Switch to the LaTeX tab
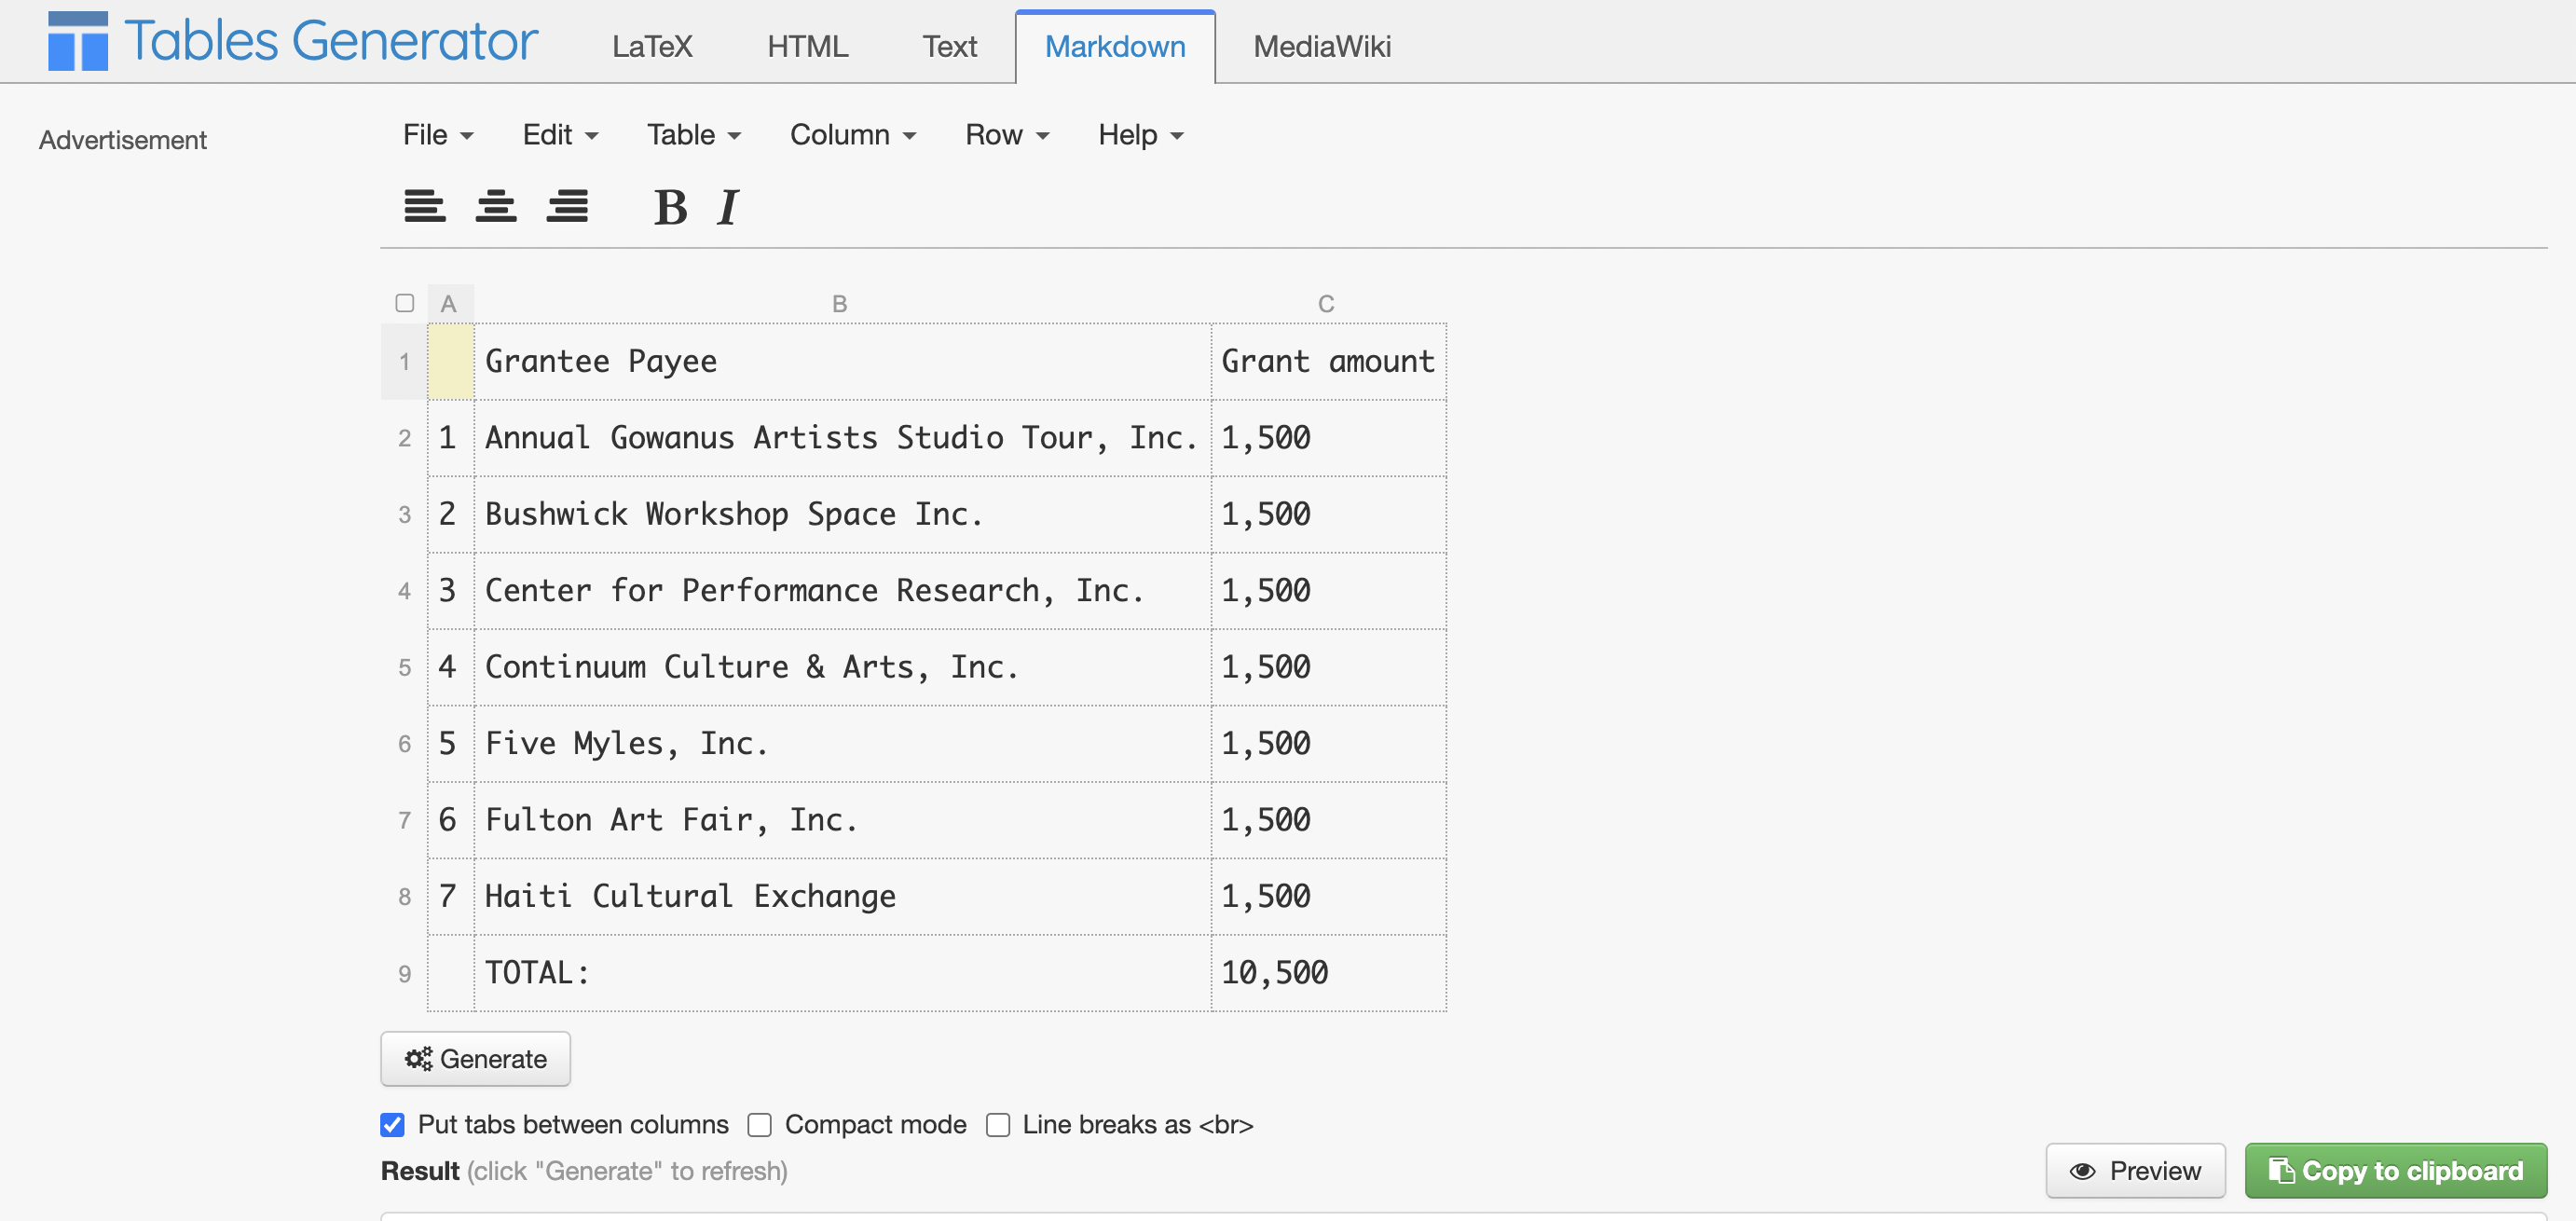 (652, 47)
